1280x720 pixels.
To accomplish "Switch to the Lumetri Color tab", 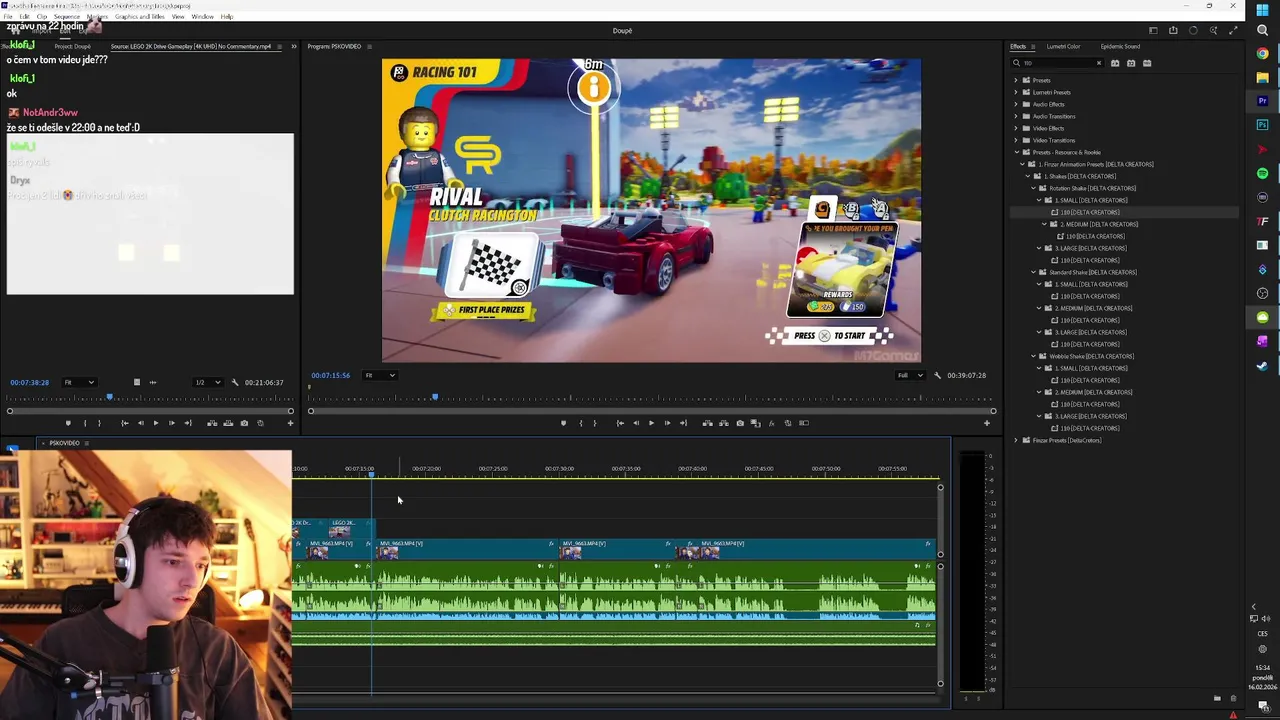I will [1063, 46].
